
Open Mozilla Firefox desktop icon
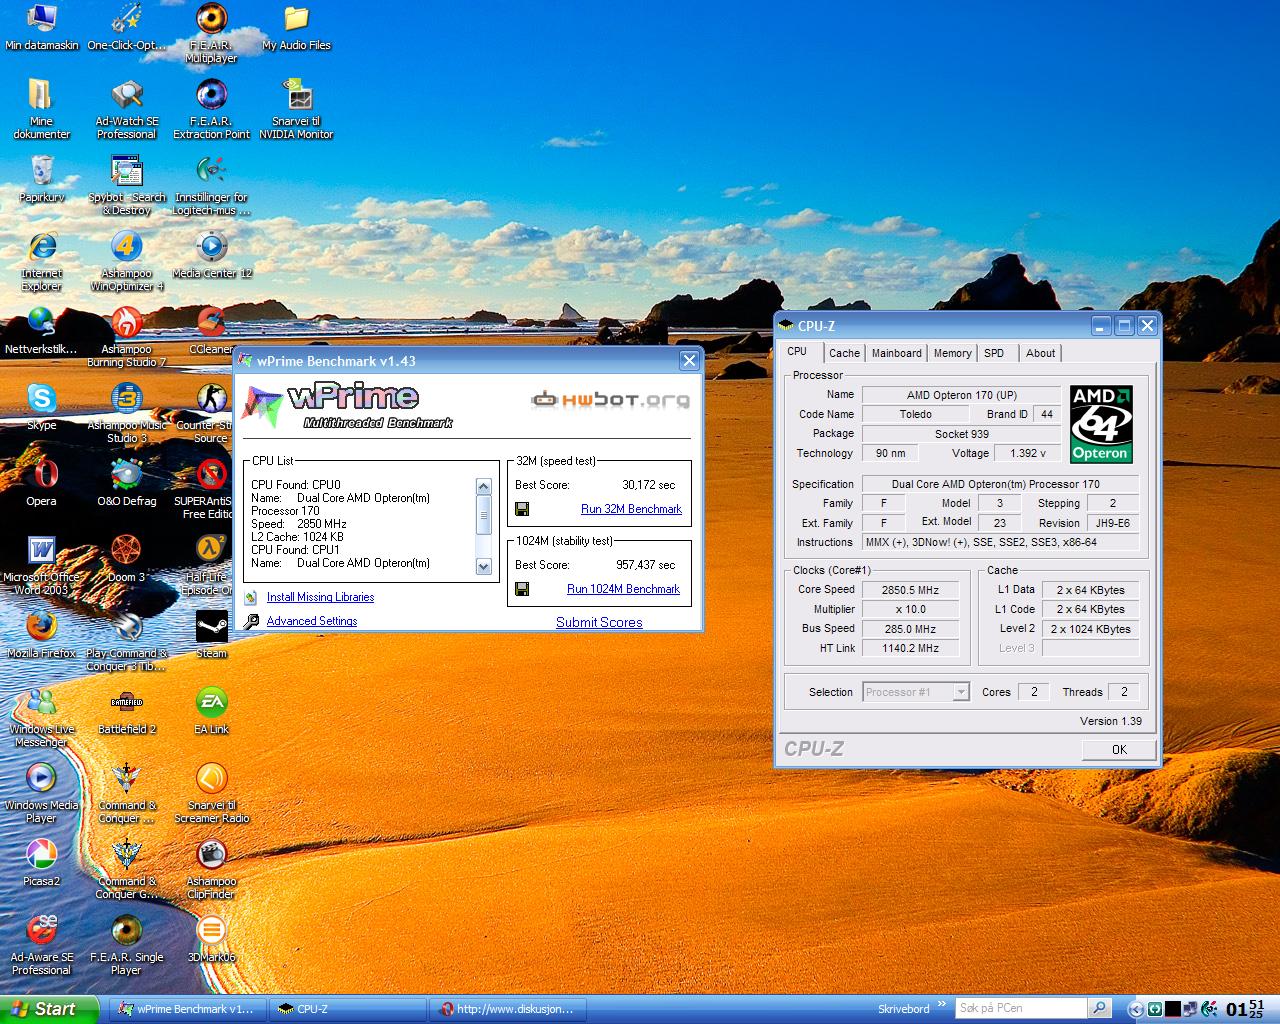point(41,627)
